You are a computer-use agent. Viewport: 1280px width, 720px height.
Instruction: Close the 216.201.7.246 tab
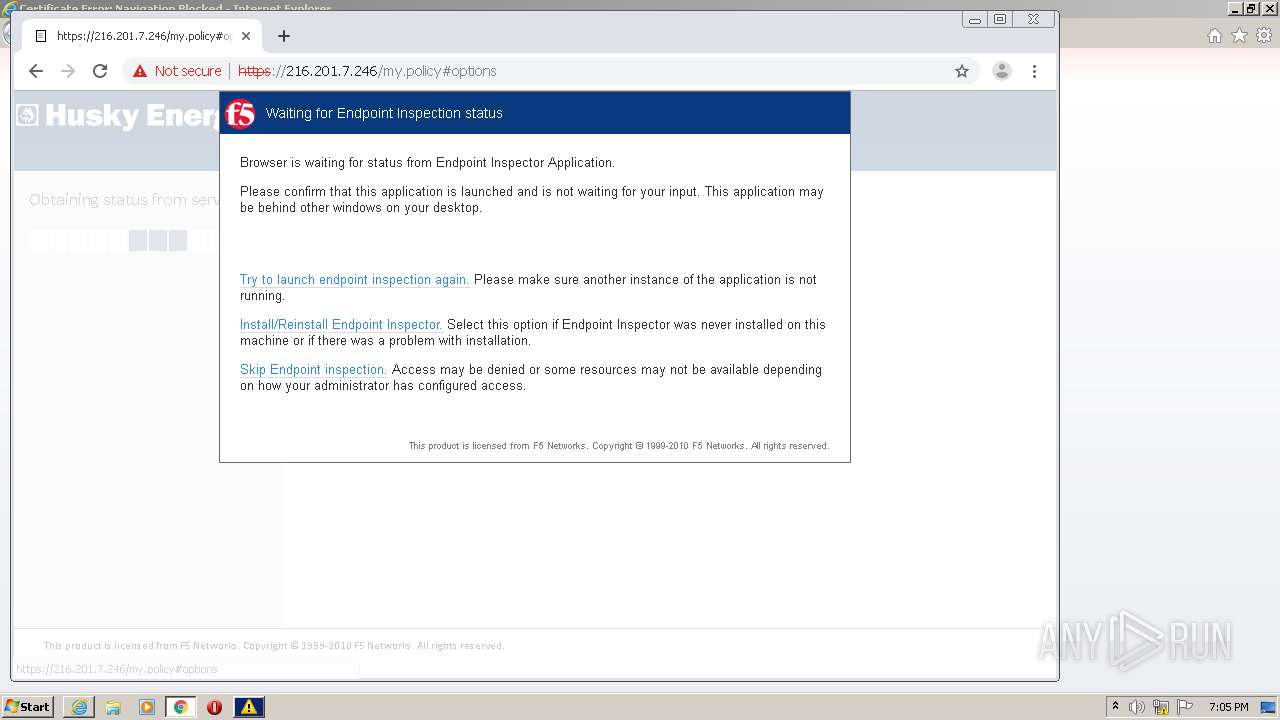[246, 36]
